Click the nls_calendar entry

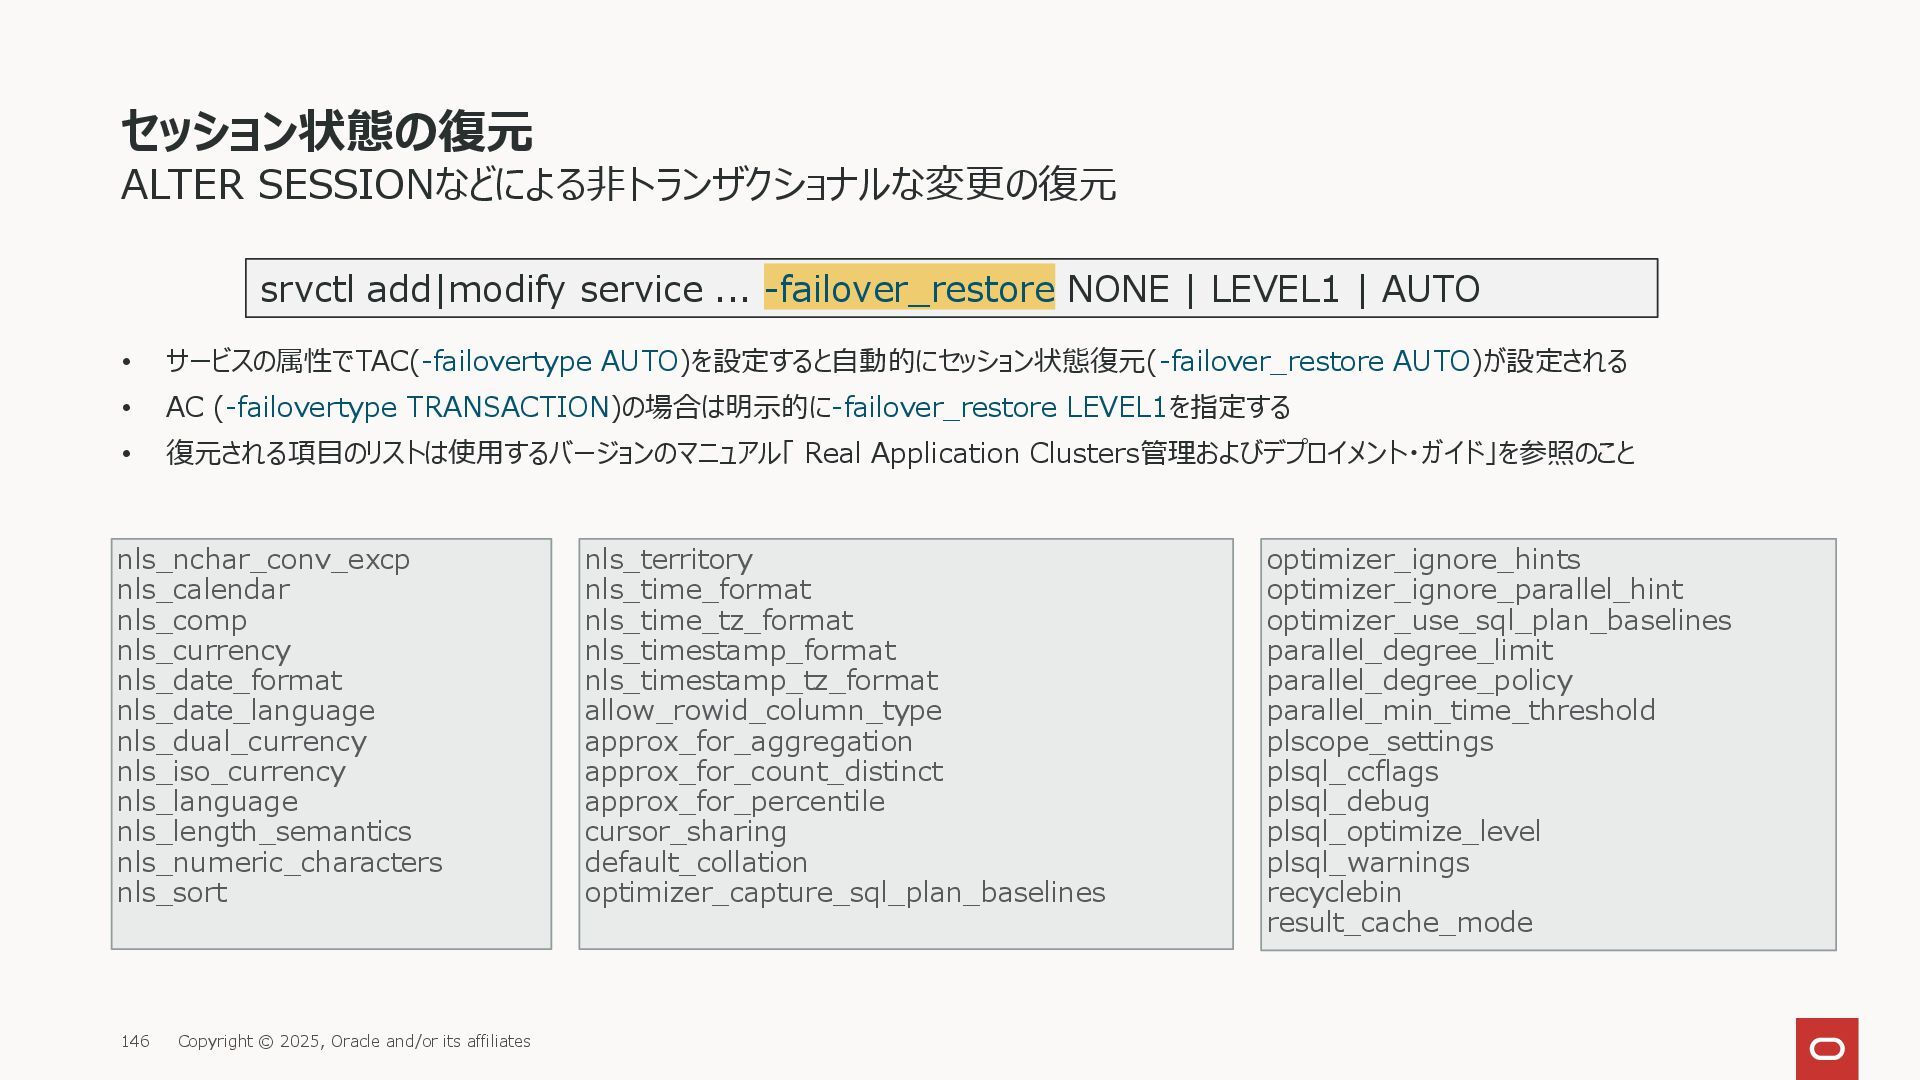click(203, 590)
